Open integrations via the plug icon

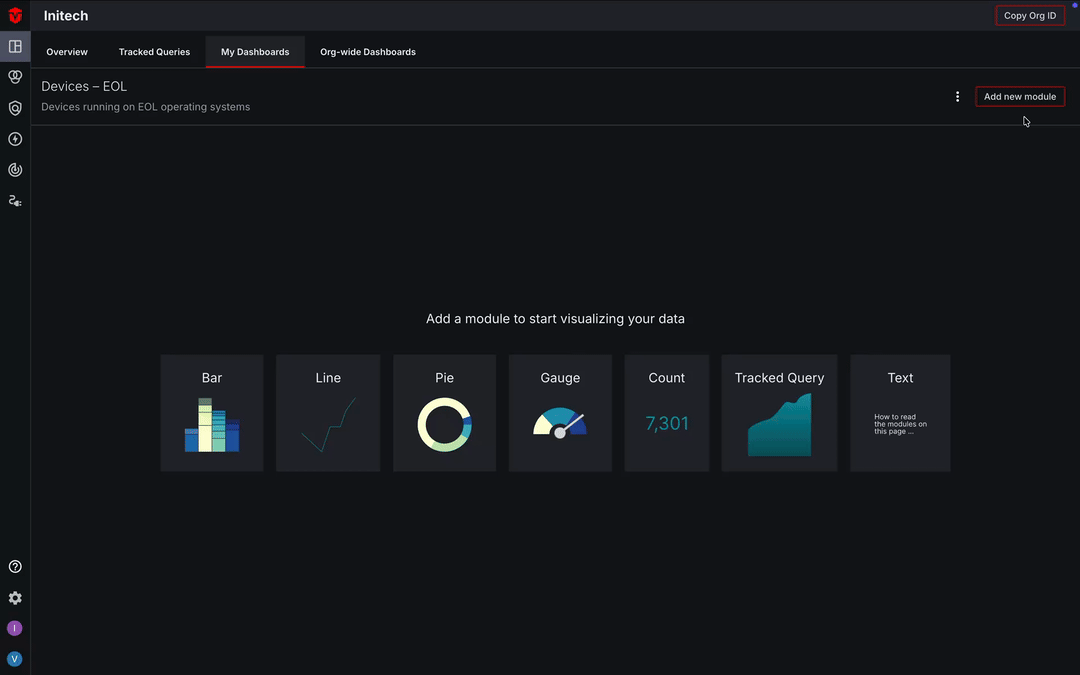point(15,200)
